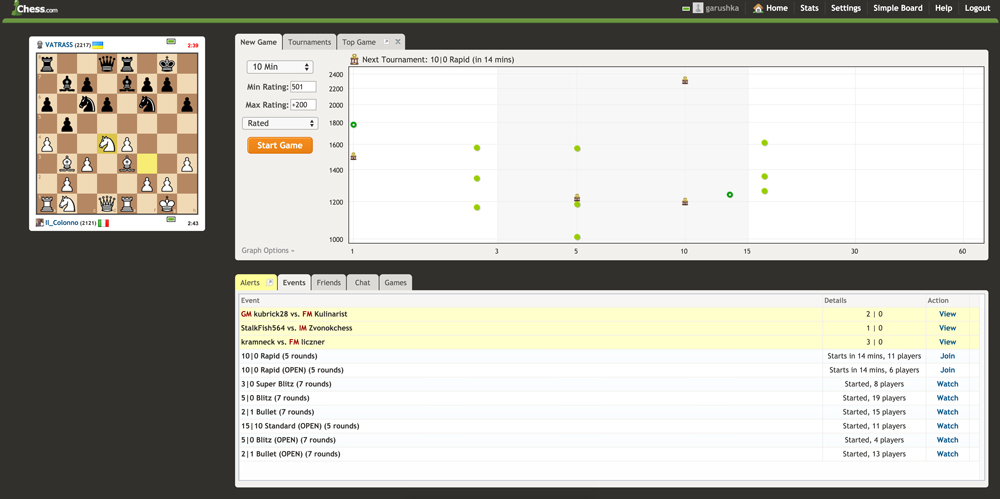Switch to Simple Board
Viewport: 1000px width, 499px height.
(x=897, y=8)
